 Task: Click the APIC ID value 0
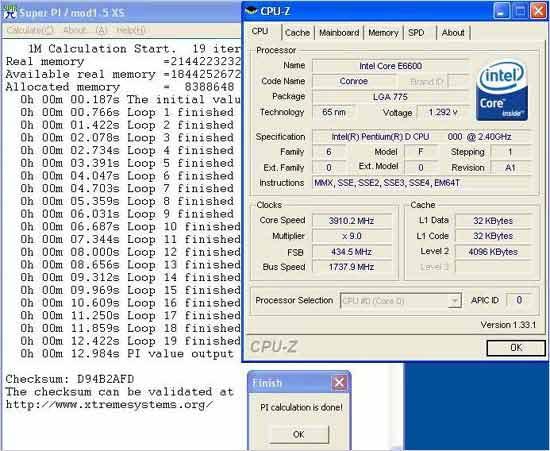(519, 300)
